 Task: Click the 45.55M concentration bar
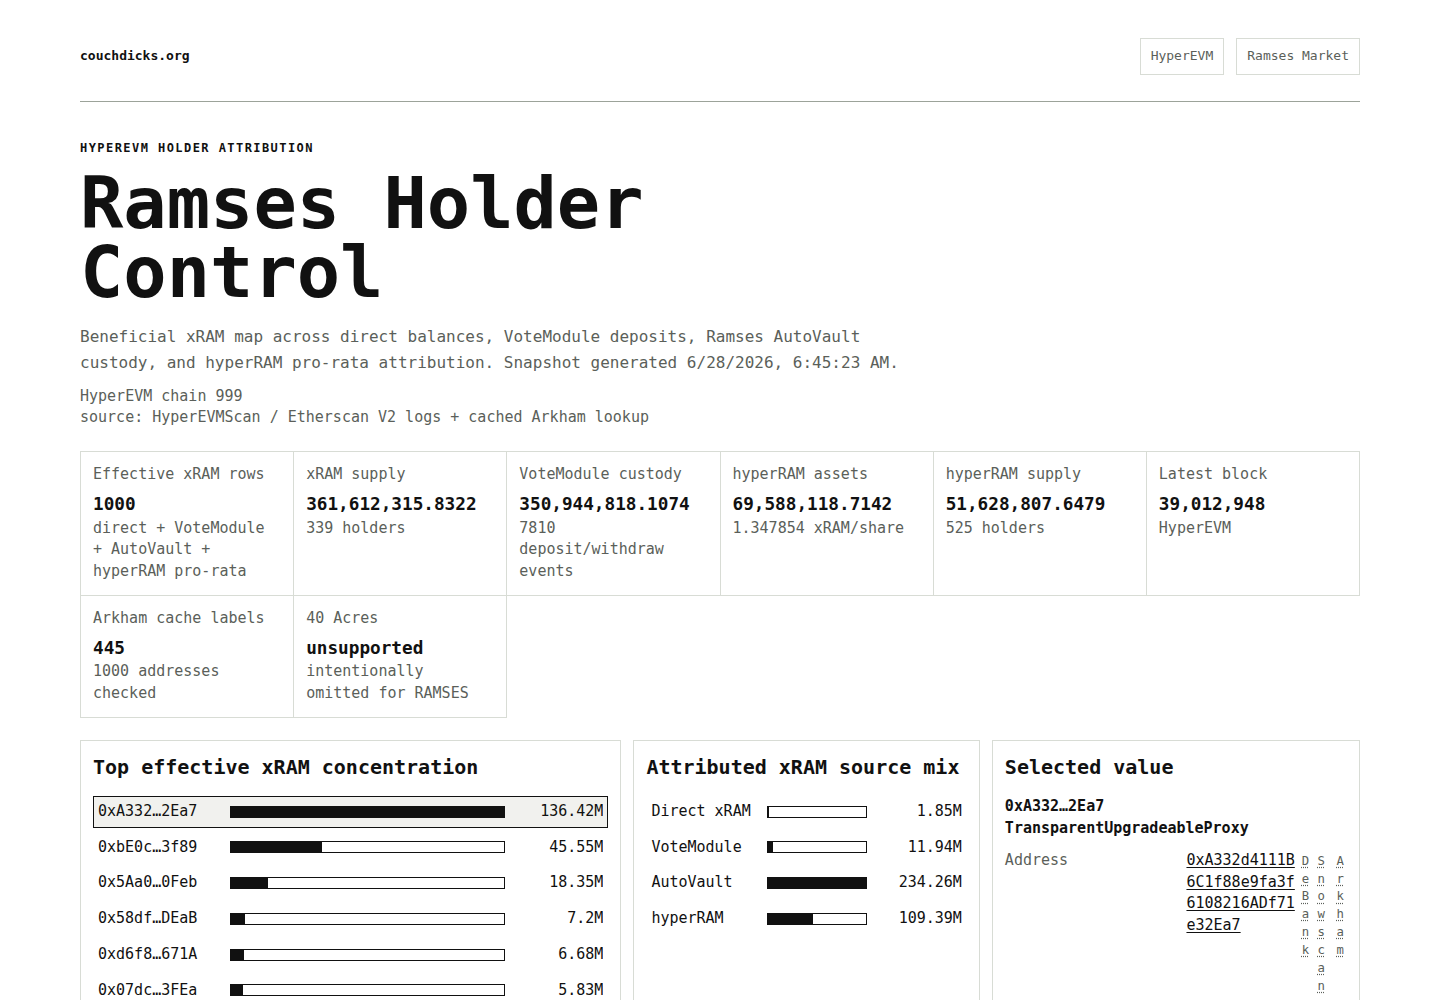367,847
